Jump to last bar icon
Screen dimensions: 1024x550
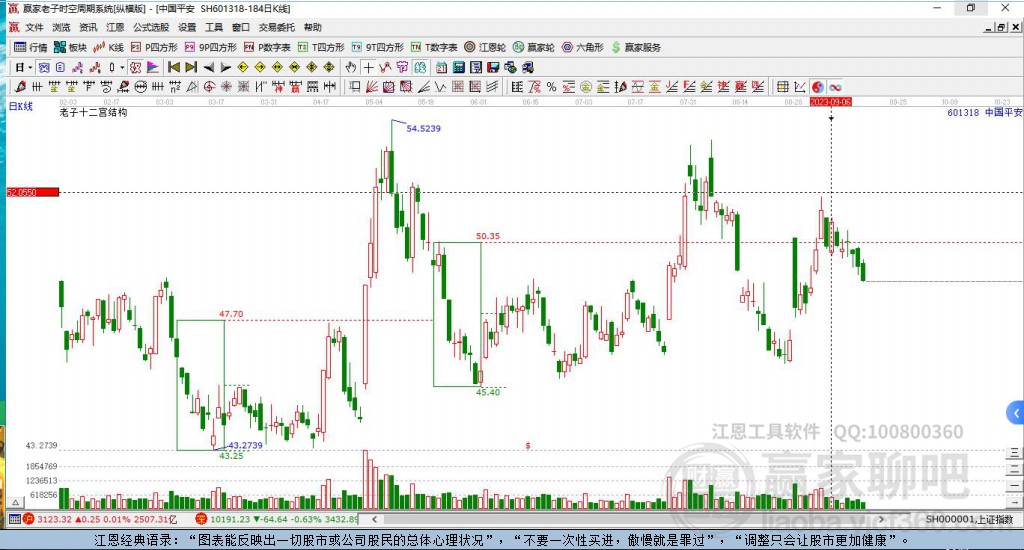[x=191, y=67]
